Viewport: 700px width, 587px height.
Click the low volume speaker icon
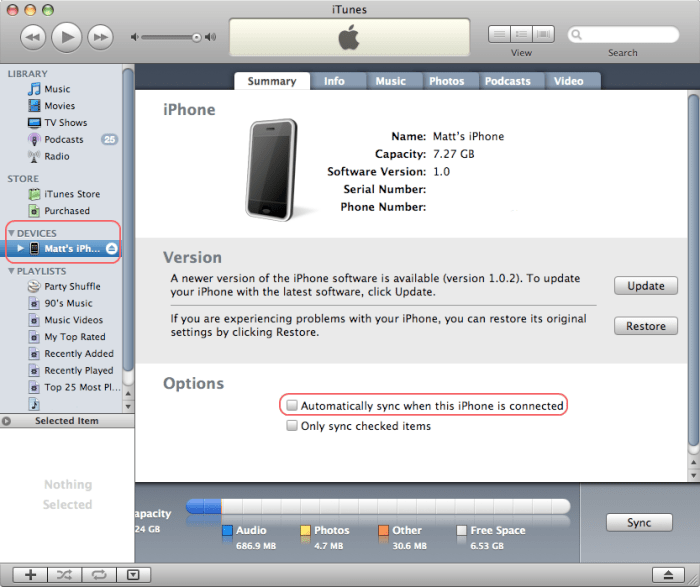click(134, 37)
